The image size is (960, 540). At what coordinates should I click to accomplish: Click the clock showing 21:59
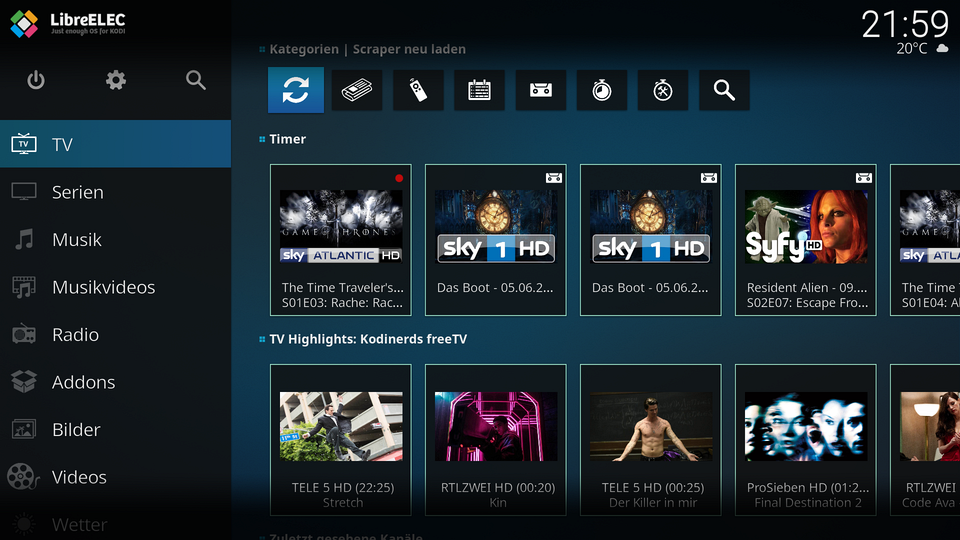(x=905, y=24)
